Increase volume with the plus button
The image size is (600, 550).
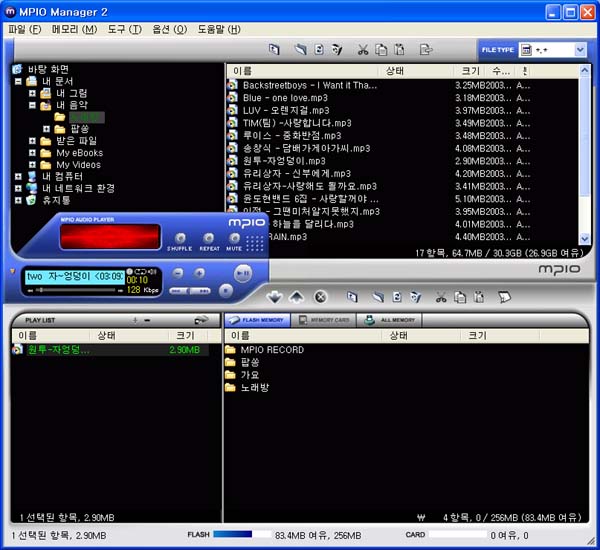pyautogui.click(x=199, y=273)
